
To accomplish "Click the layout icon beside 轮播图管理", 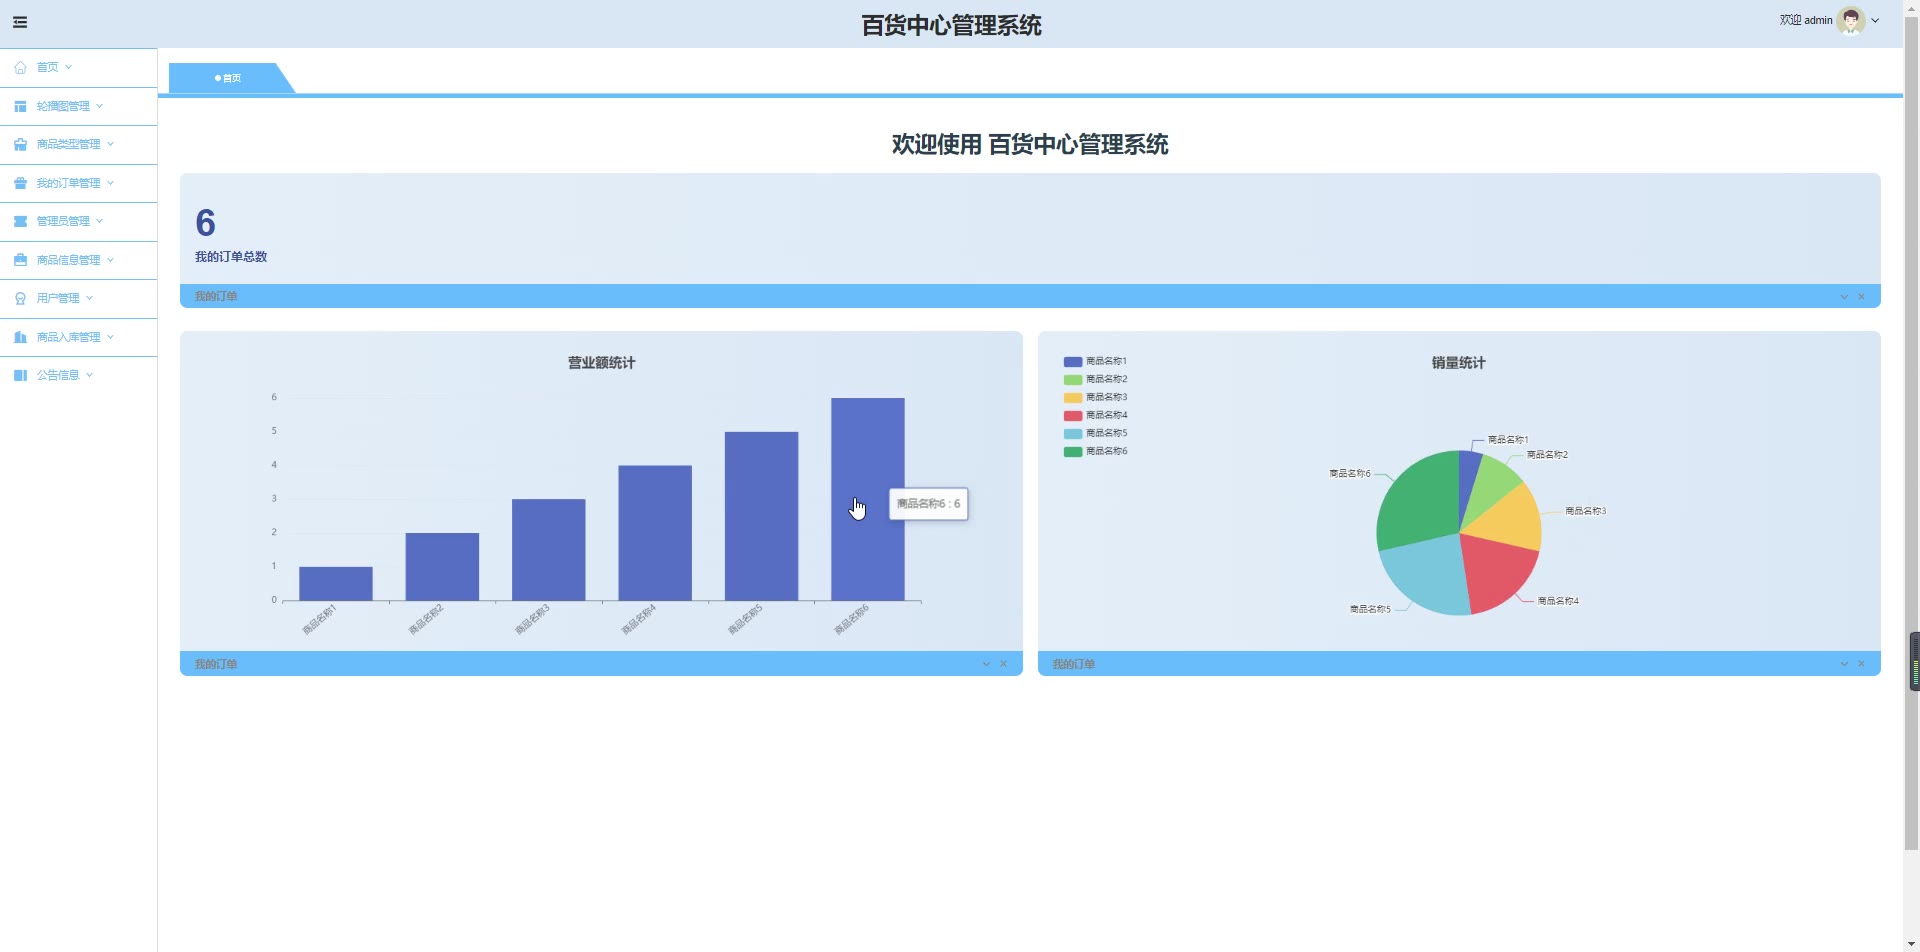I will tap(20, 106).
